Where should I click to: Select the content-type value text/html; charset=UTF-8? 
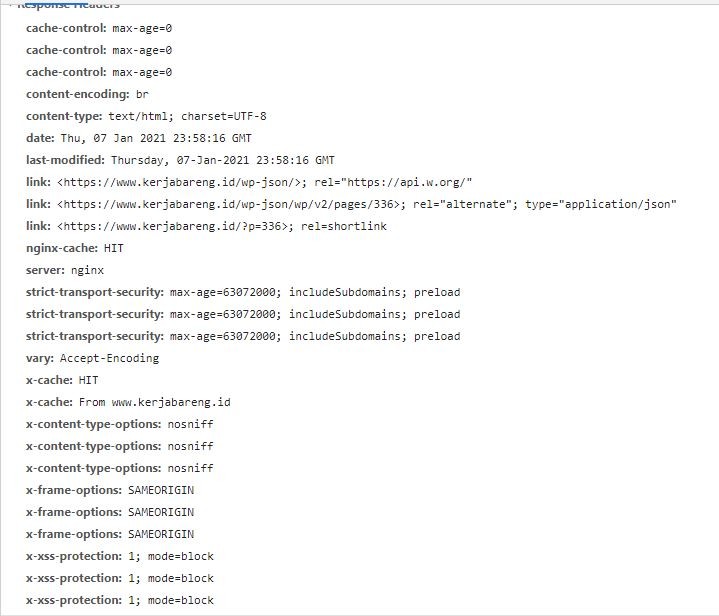click(187, 116)
